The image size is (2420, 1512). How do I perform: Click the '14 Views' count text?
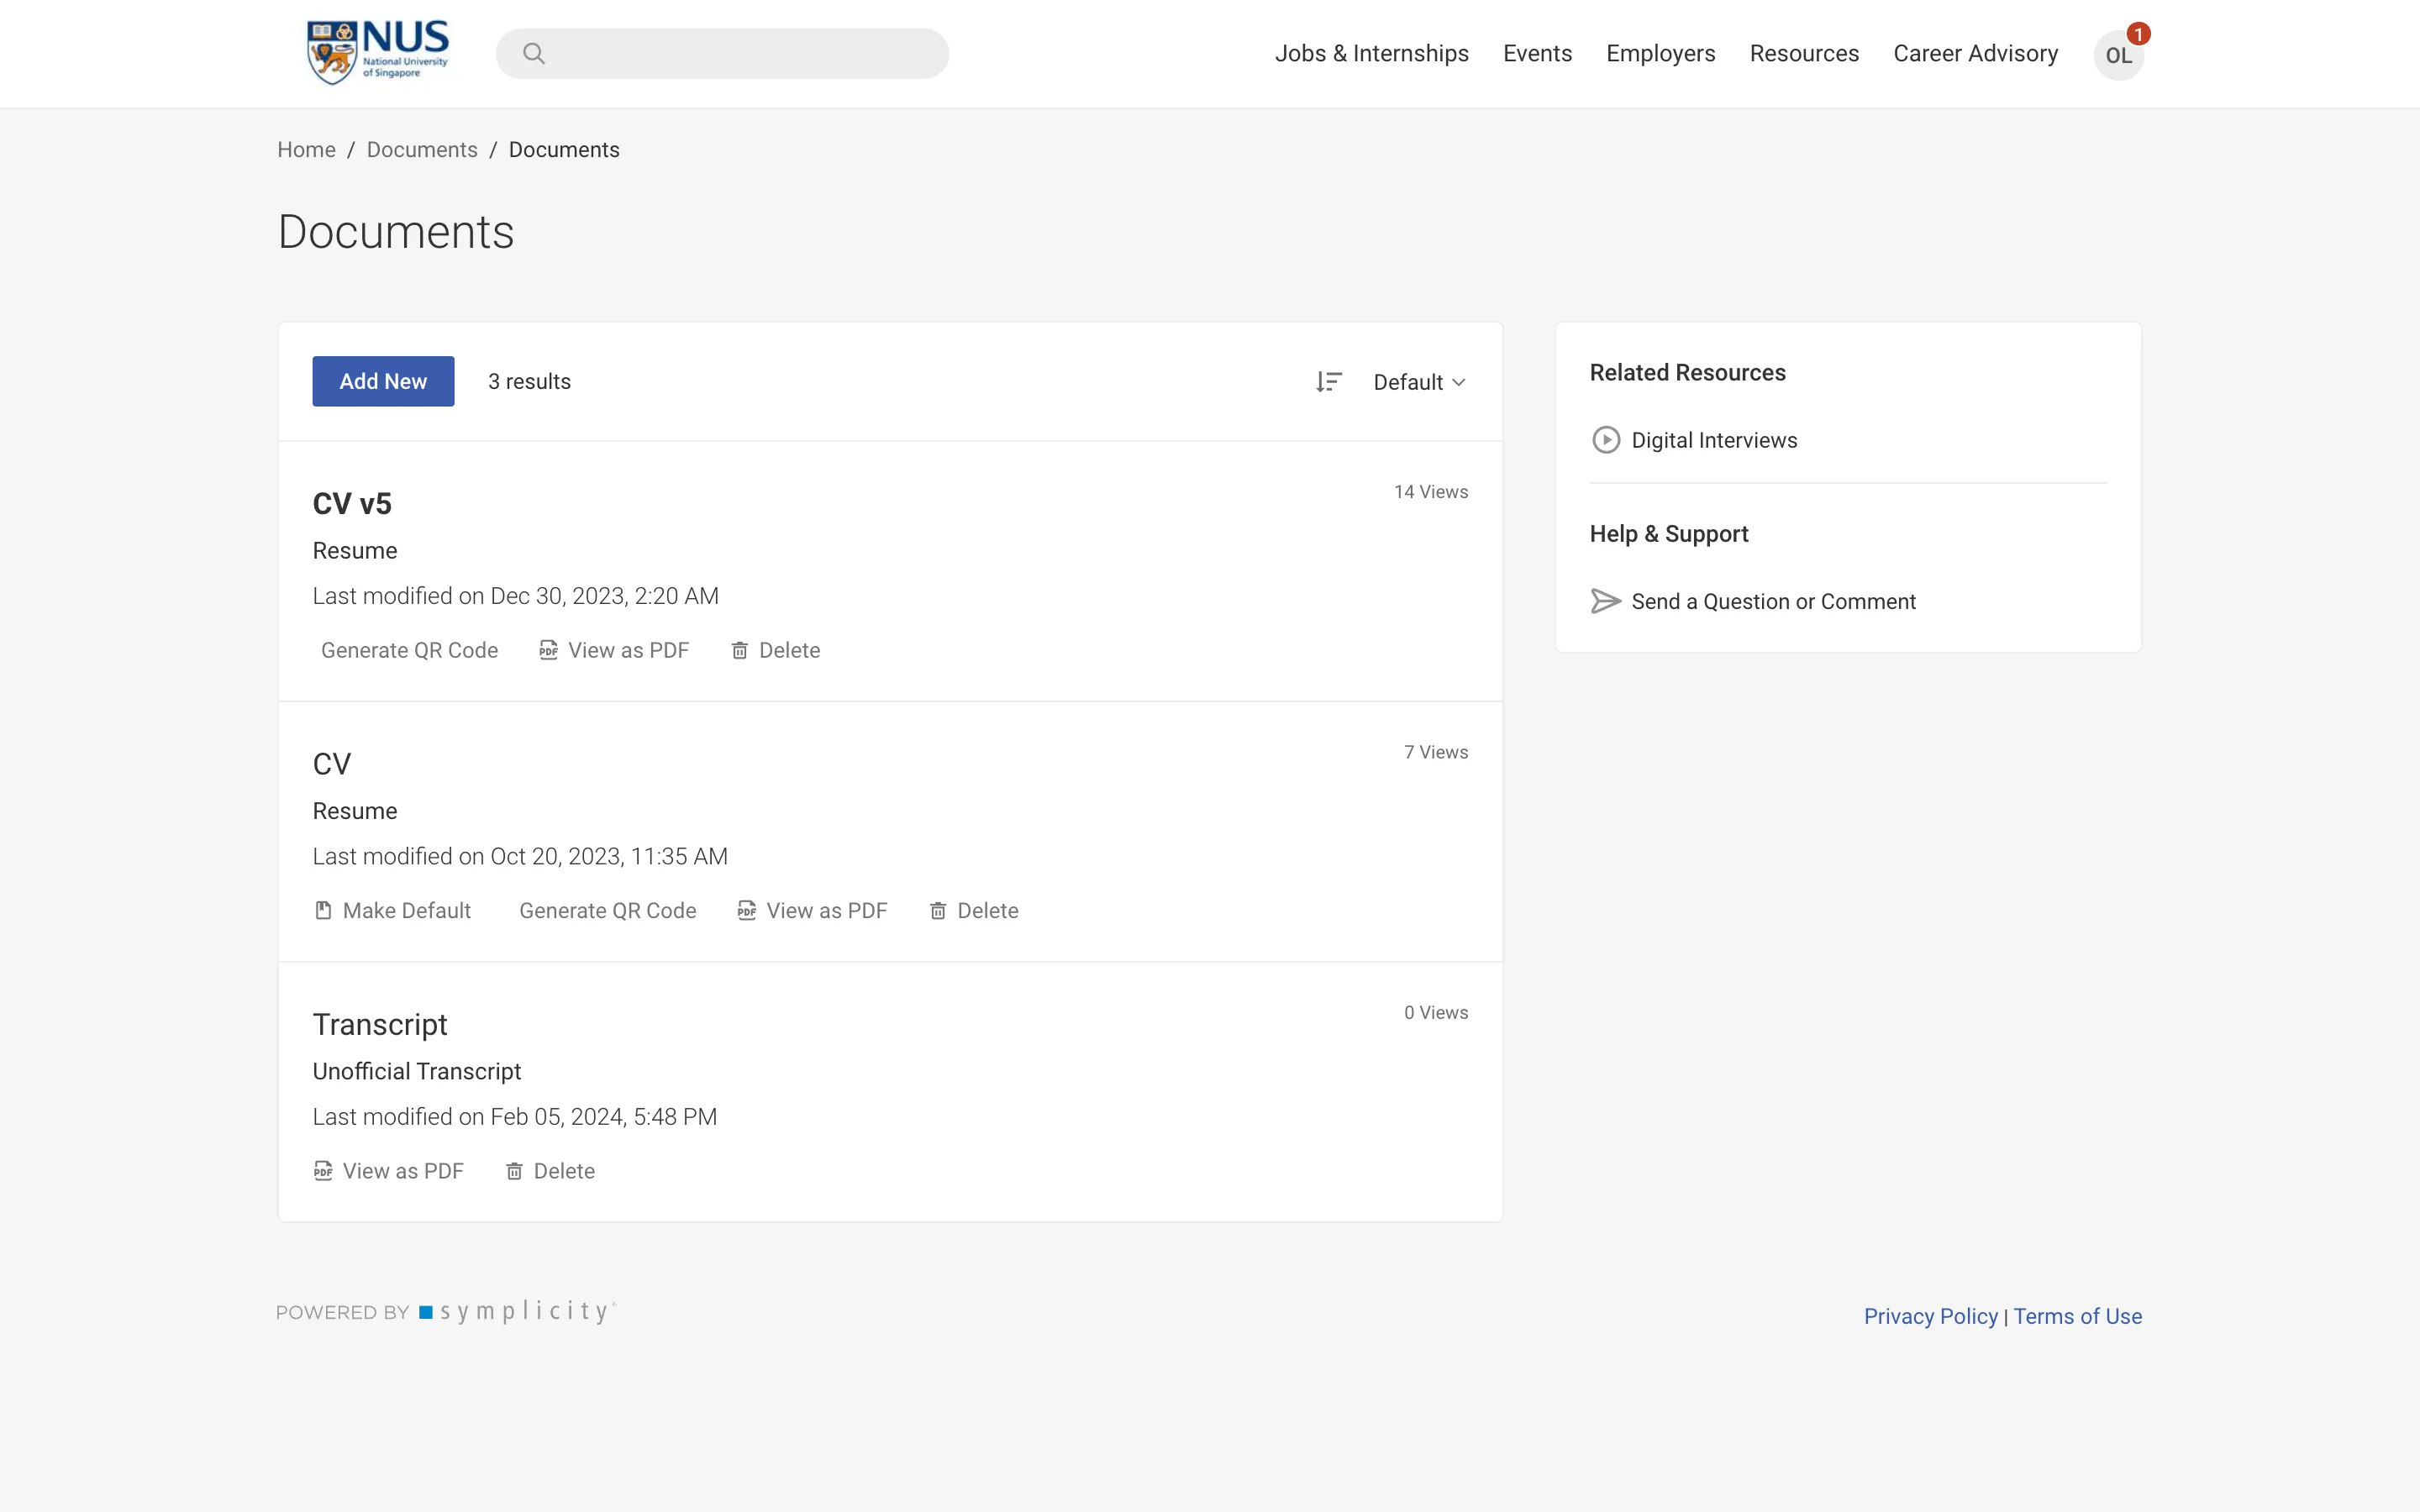(1431, 492)
